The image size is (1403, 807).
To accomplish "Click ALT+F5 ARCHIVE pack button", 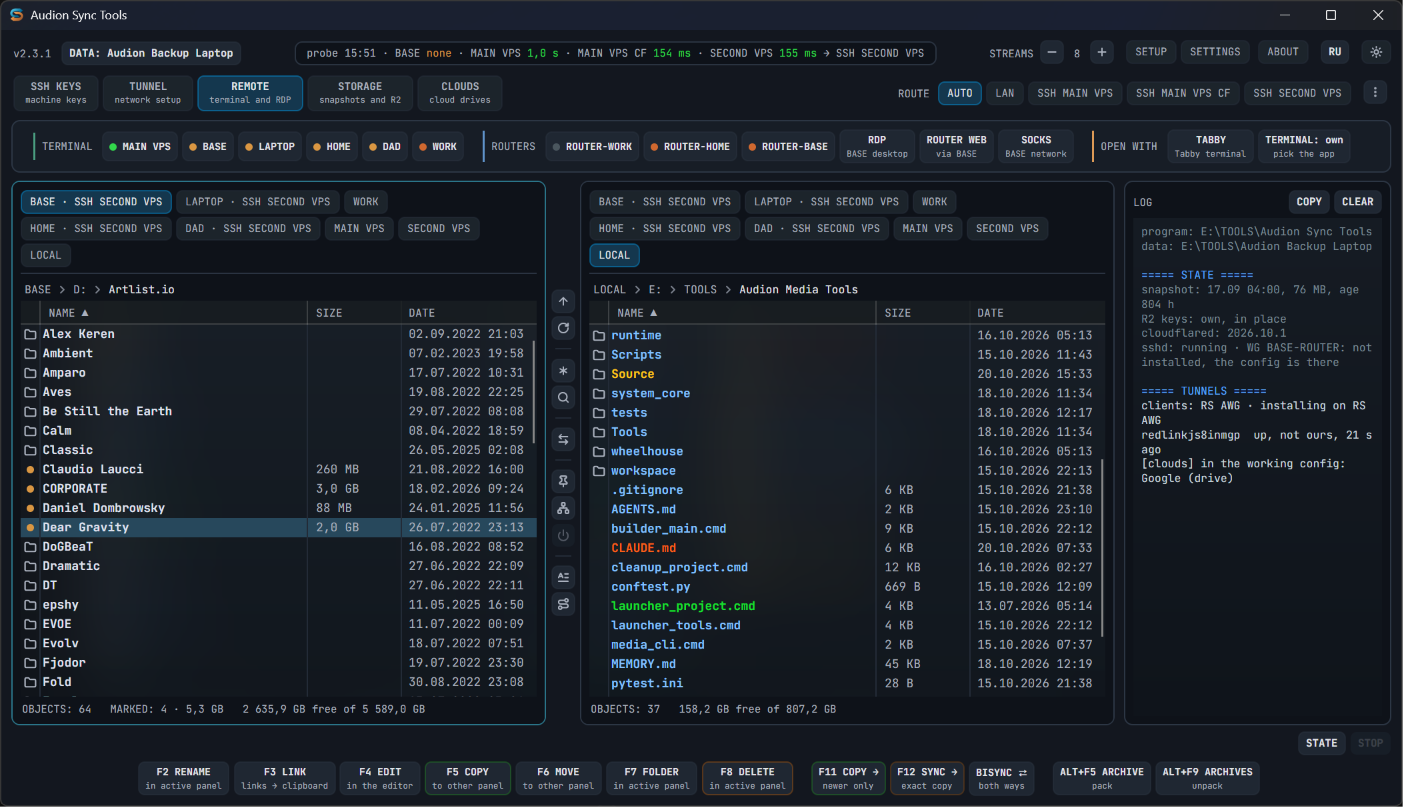I will [1102, 778].
